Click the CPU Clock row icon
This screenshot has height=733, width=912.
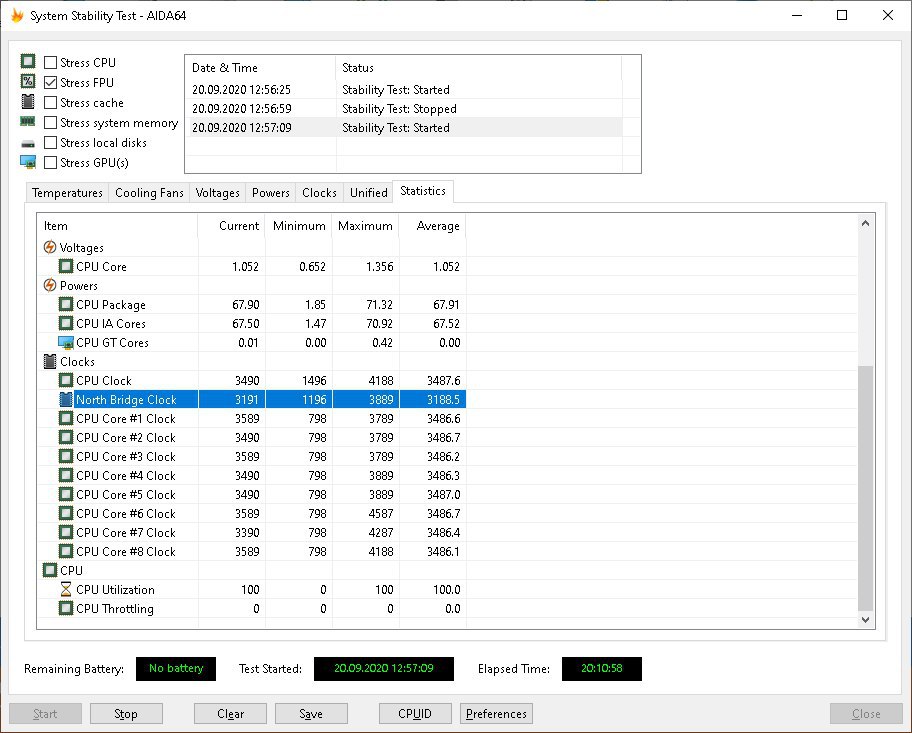[66, 380]
